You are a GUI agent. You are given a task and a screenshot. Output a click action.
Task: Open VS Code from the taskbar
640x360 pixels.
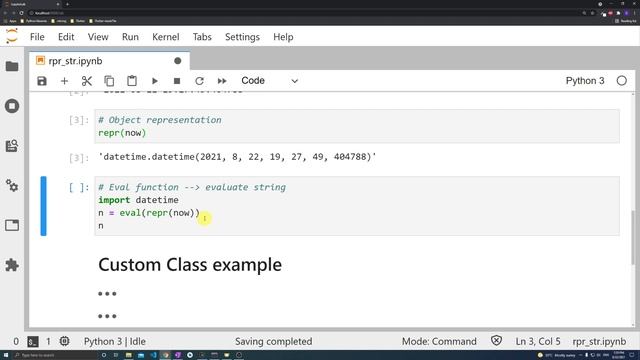point(153,355)
